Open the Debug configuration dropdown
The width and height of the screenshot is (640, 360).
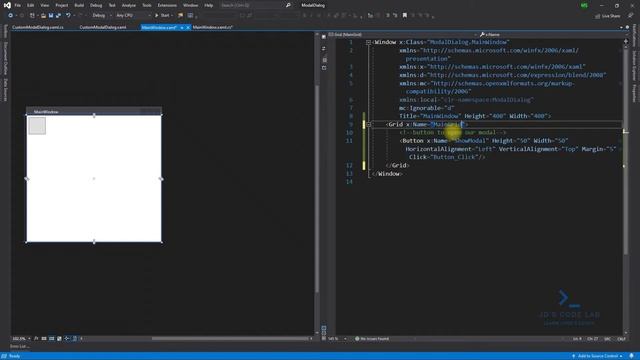click(101, 16)
